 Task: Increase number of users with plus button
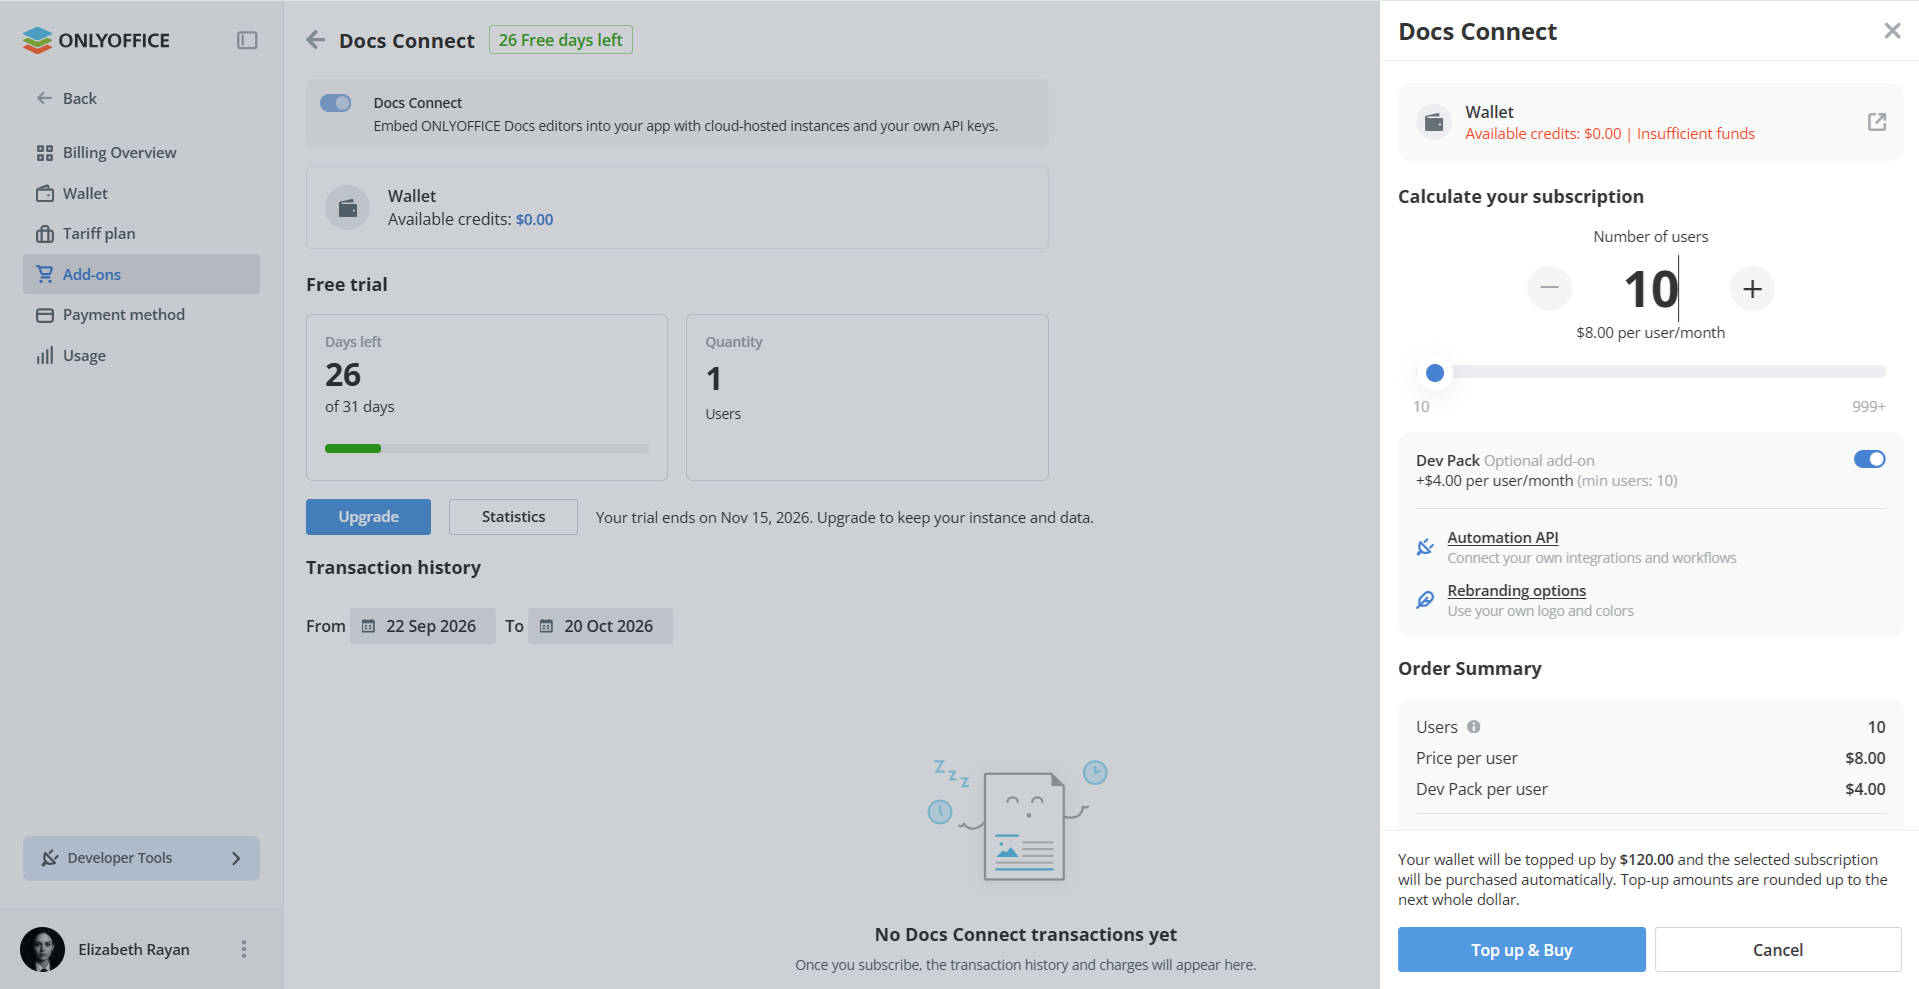coord(1752,289)
